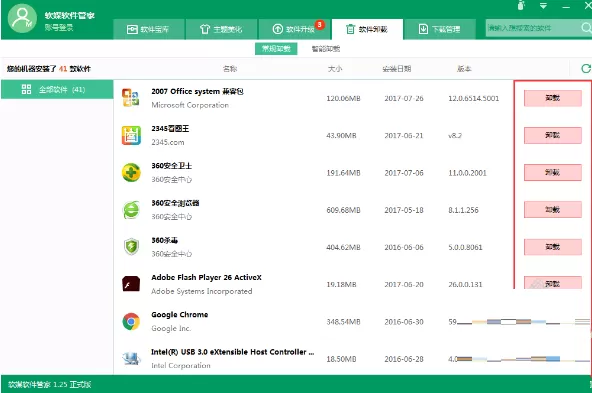Select the 360杀毒 name text
Image resolution: width=592 pixels, height=393 pixels.
[x=164, y=240]
